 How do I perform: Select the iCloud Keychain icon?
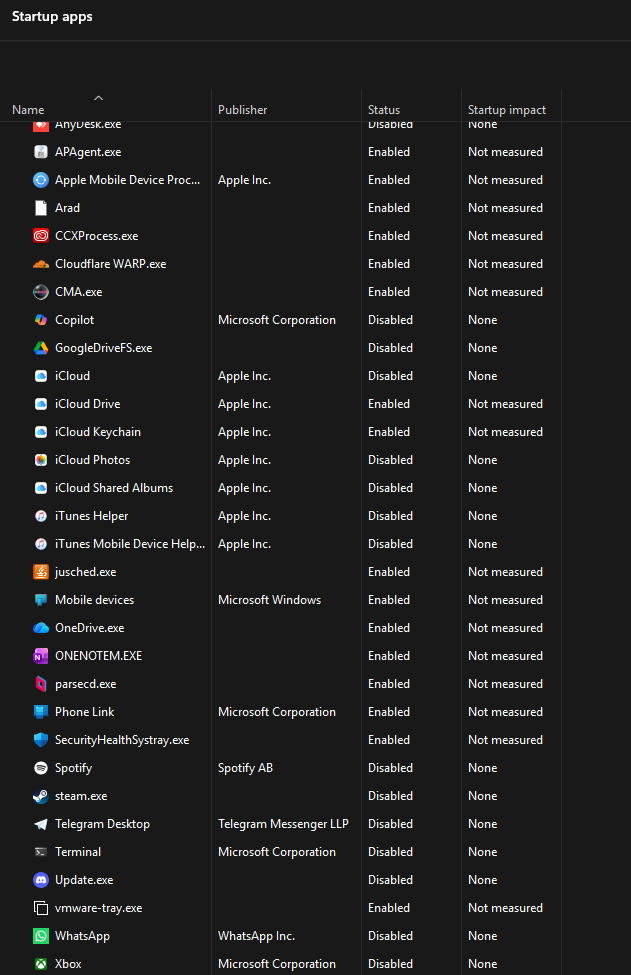(41, 432)
